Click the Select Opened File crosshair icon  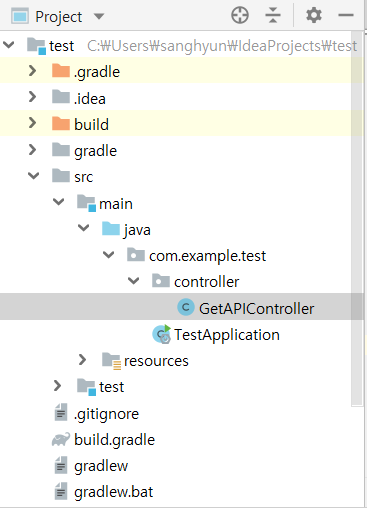(x=240, y=16)
